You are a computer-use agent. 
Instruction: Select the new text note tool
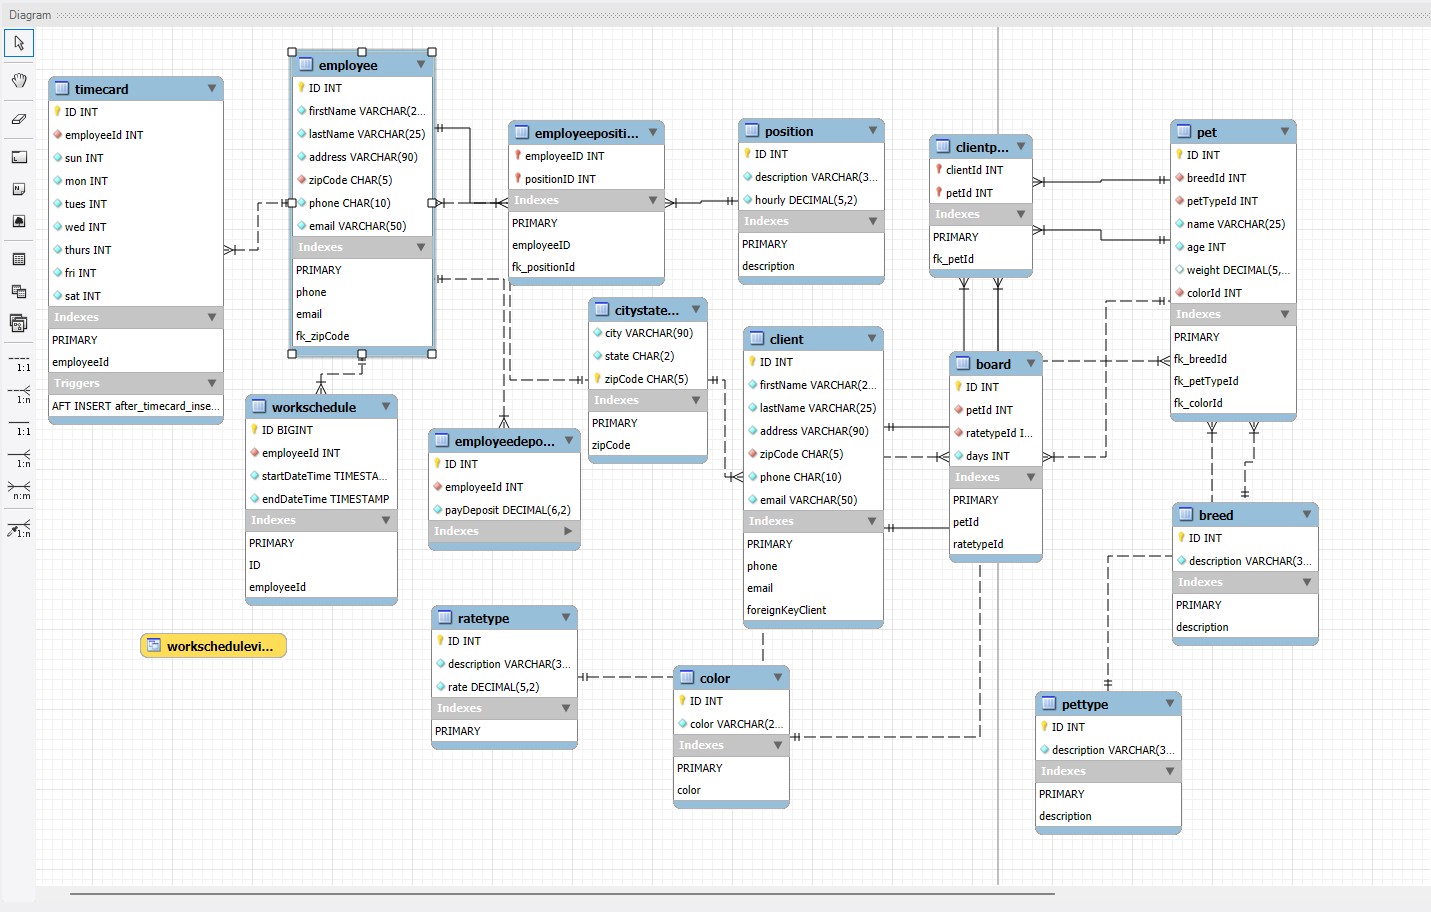[18, 188]
